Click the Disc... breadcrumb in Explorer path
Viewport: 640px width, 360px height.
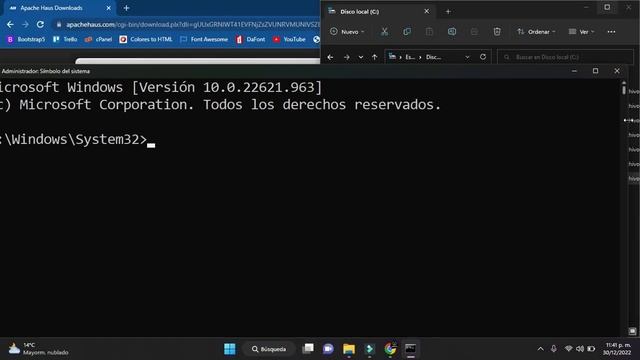pos(433,57)
